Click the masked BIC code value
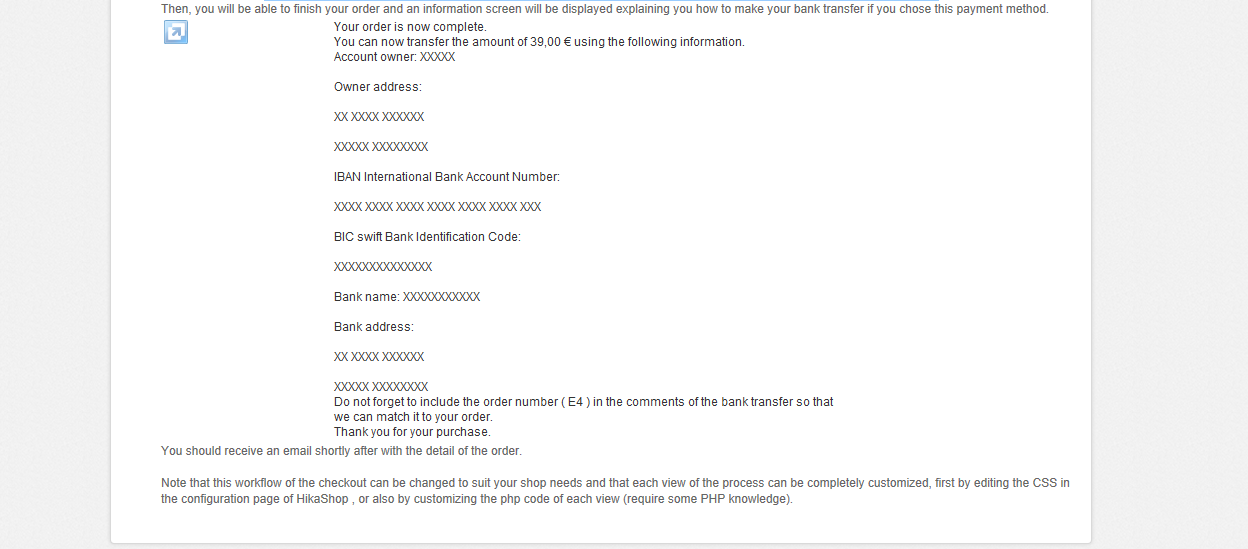Screen dimensions: 1248x549 coord(383,267)
